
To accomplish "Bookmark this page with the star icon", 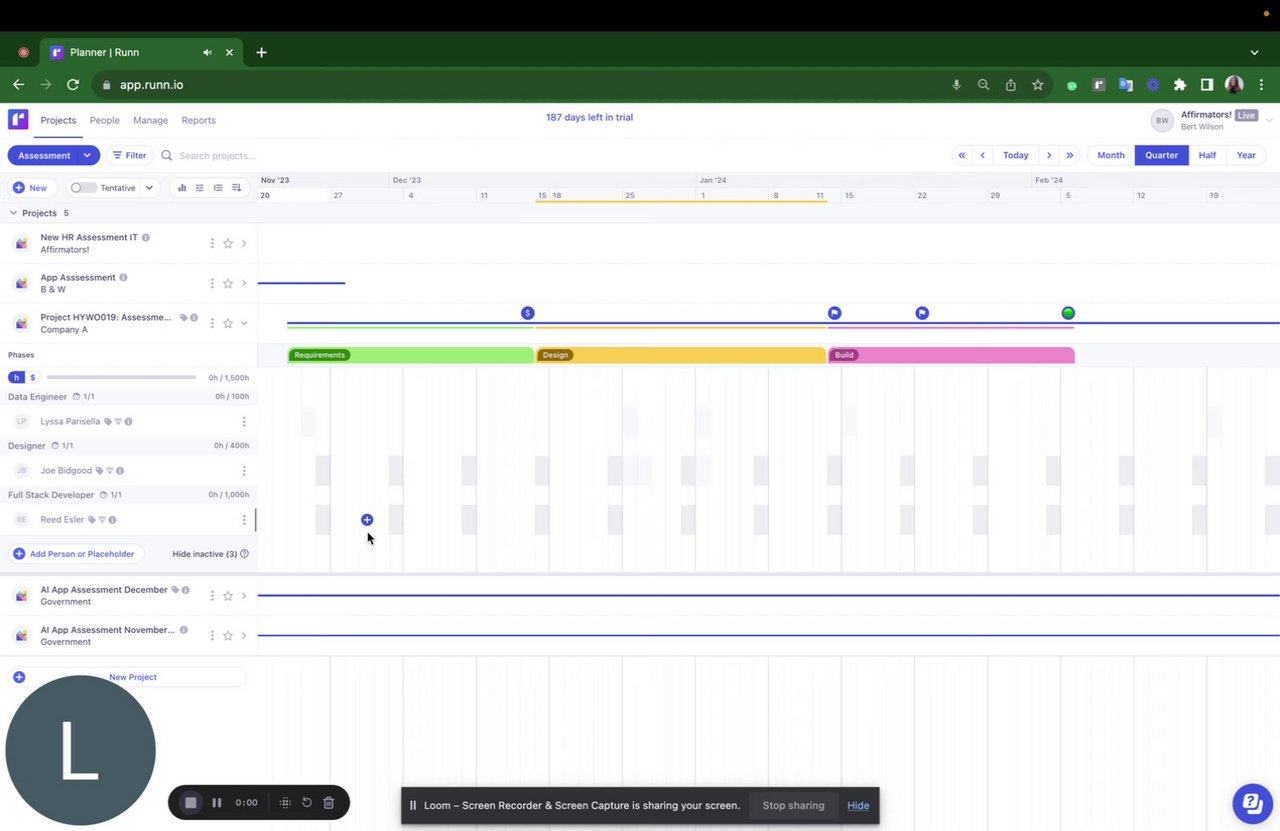I will pos(1038,85).
